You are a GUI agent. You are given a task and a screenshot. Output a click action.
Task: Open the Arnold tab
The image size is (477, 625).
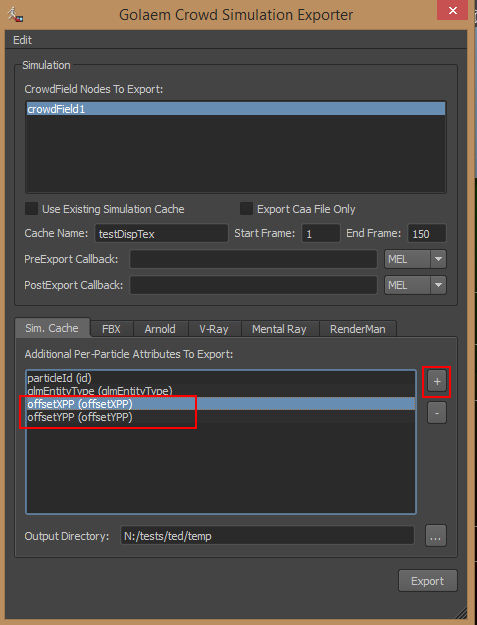(x=160, y=329)
